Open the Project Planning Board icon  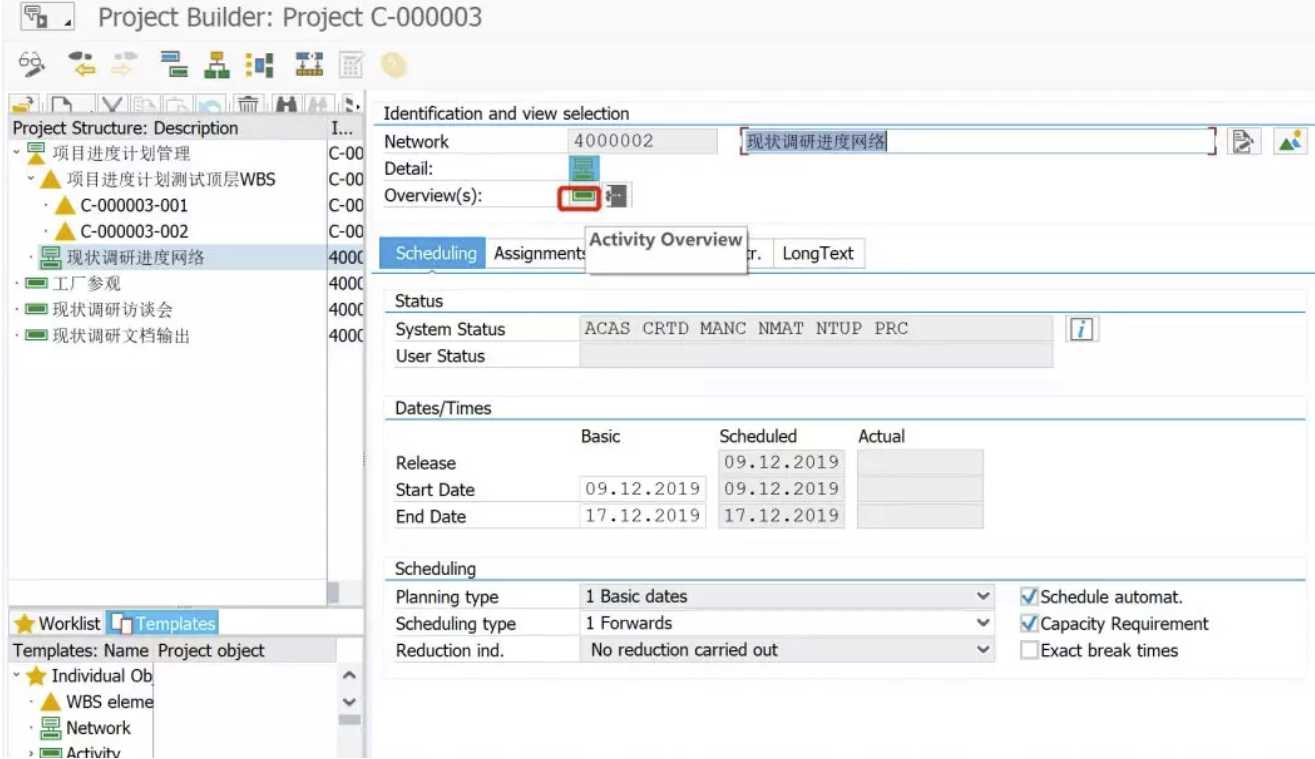(260, 65)
